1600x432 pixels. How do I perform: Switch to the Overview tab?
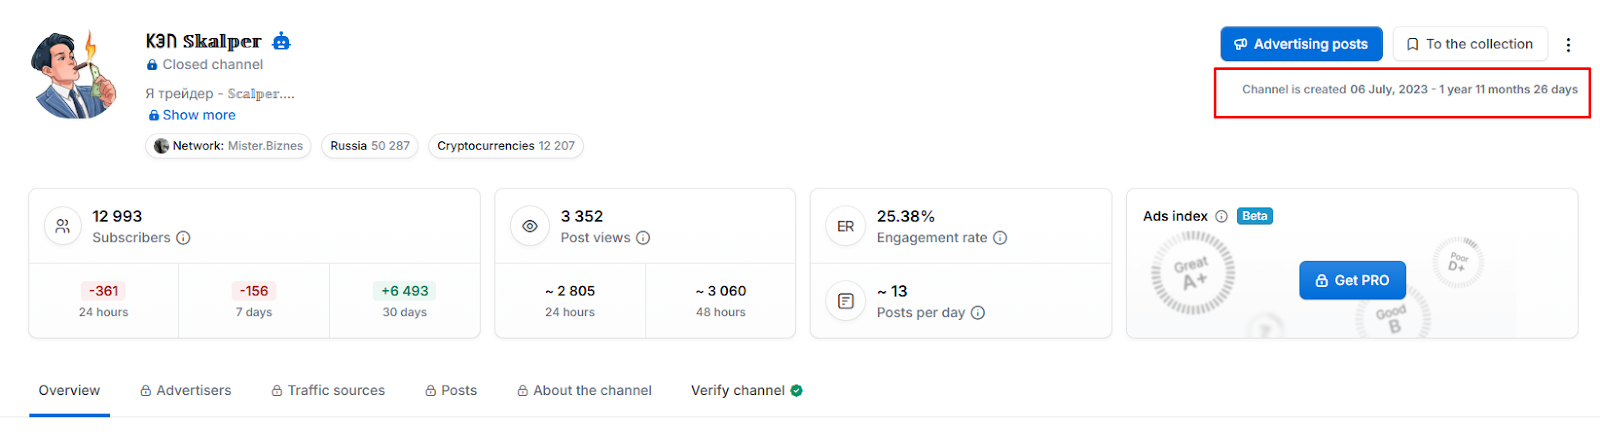[69, 391]
